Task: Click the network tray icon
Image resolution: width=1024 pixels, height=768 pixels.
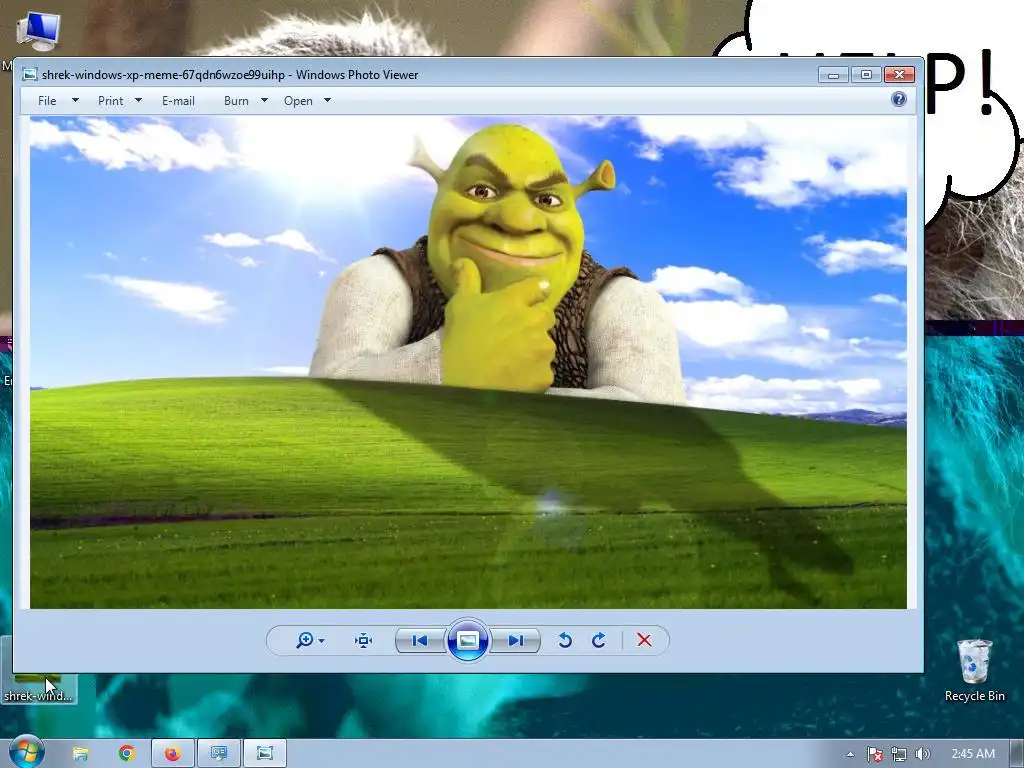Action: point(899,754)
